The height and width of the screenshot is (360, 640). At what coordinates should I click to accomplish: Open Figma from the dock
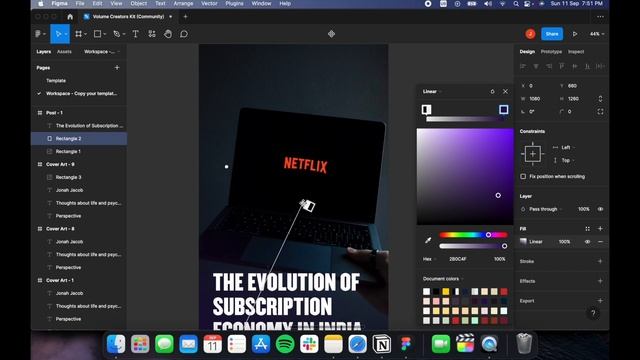(406, 344)
